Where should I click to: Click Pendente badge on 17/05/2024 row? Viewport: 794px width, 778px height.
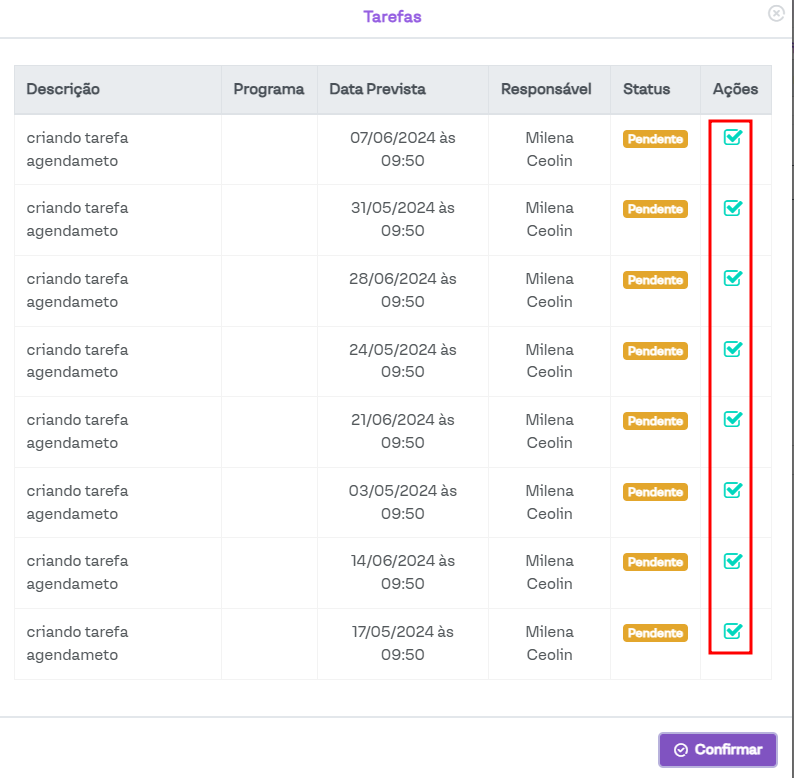pyautogui.click(x=655, y=633)
